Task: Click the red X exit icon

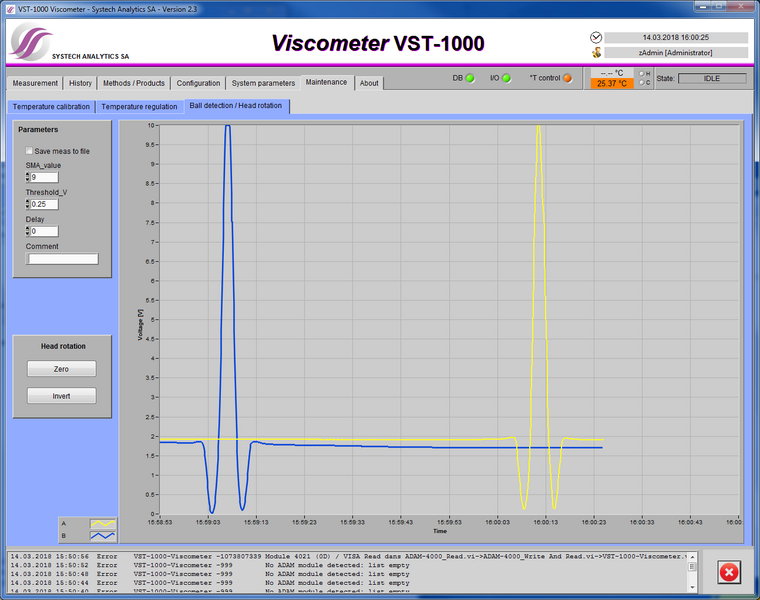Action: coord(728,572)
